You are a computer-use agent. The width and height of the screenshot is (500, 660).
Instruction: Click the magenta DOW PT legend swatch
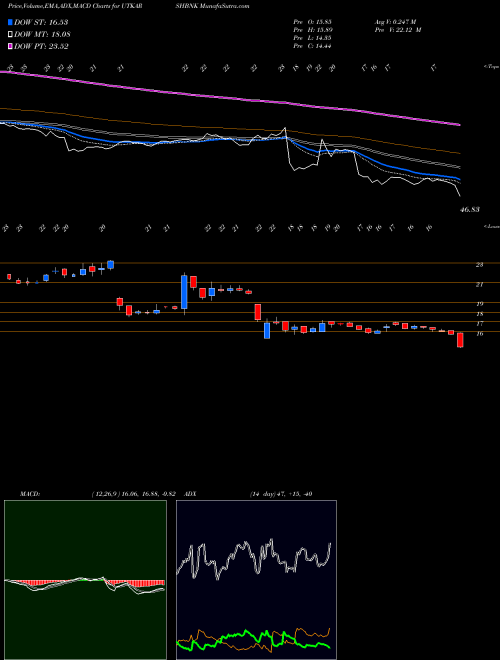(x=10, y=46)
